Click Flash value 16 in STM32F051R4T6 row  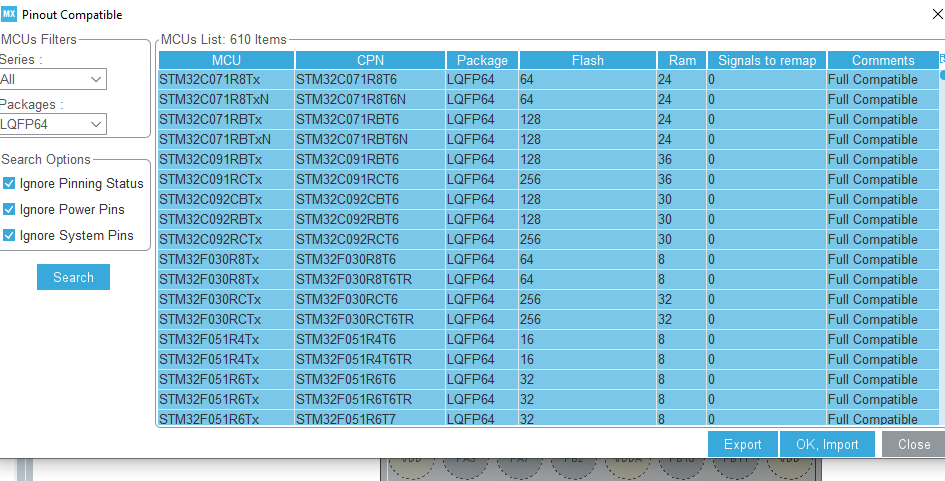(588, 339)
